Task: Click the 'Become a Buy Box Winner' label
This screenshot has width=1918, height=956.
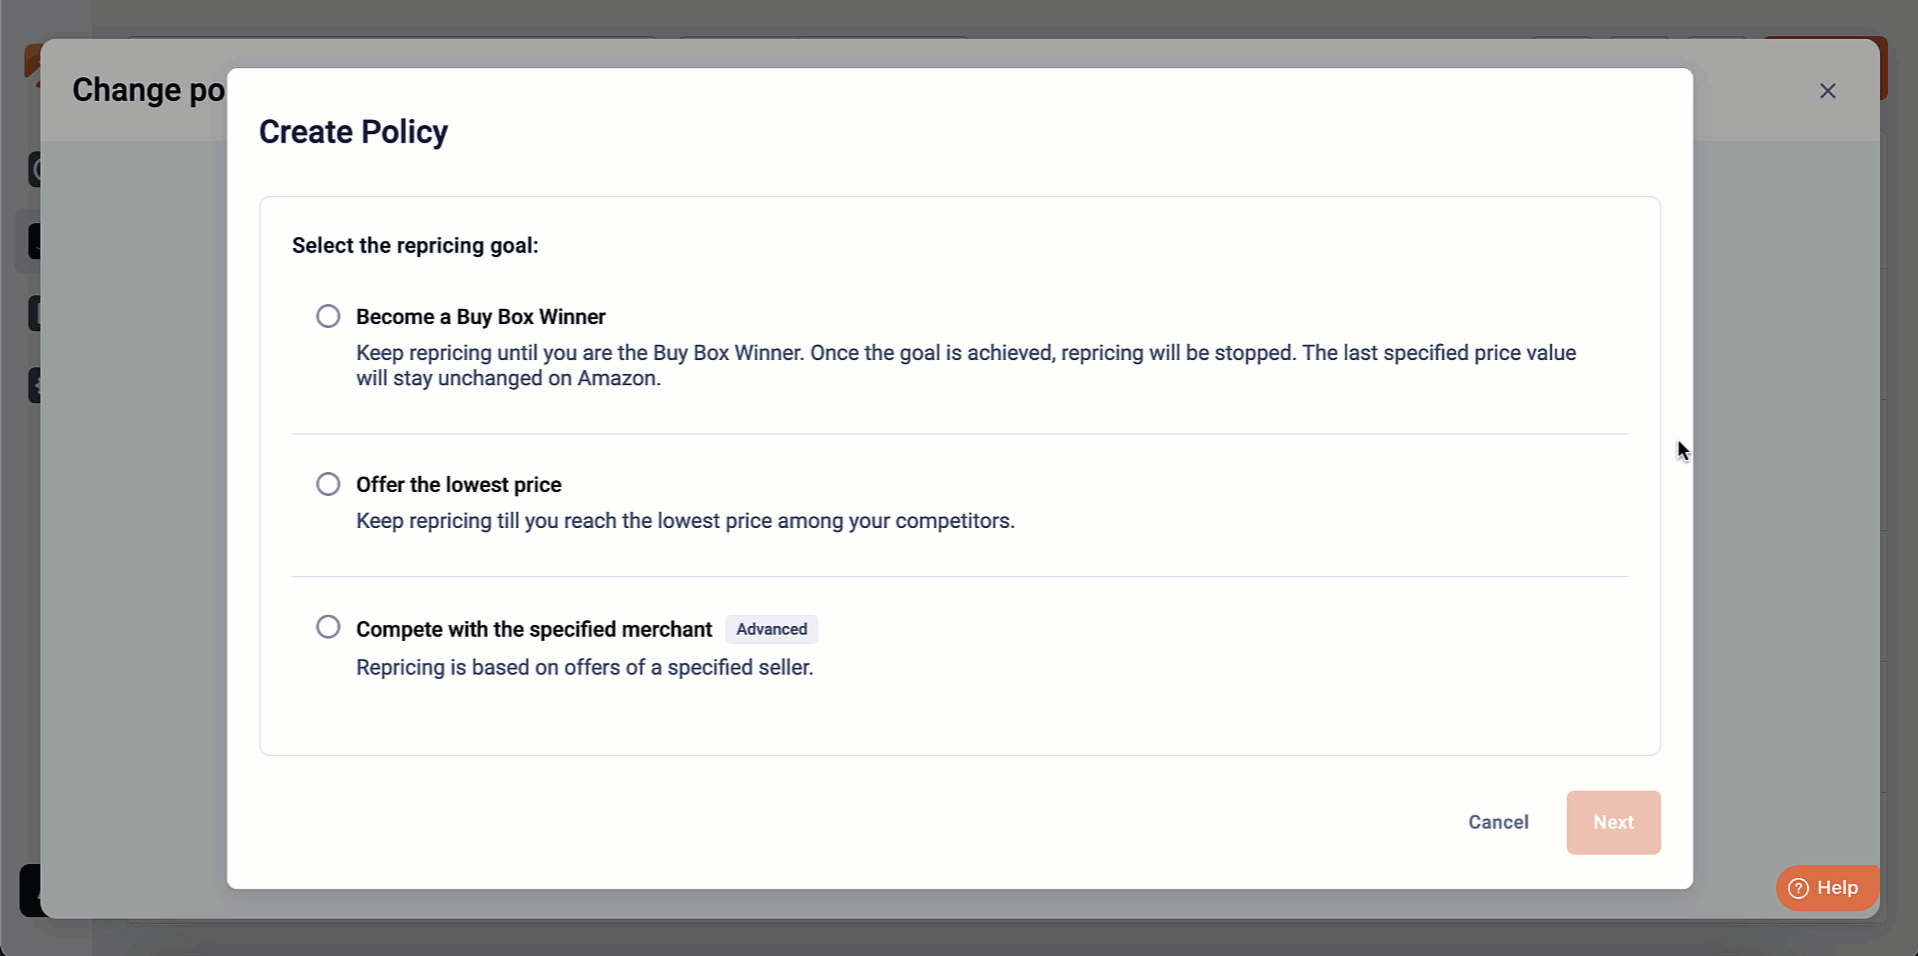Action: [x=480, y=317]
